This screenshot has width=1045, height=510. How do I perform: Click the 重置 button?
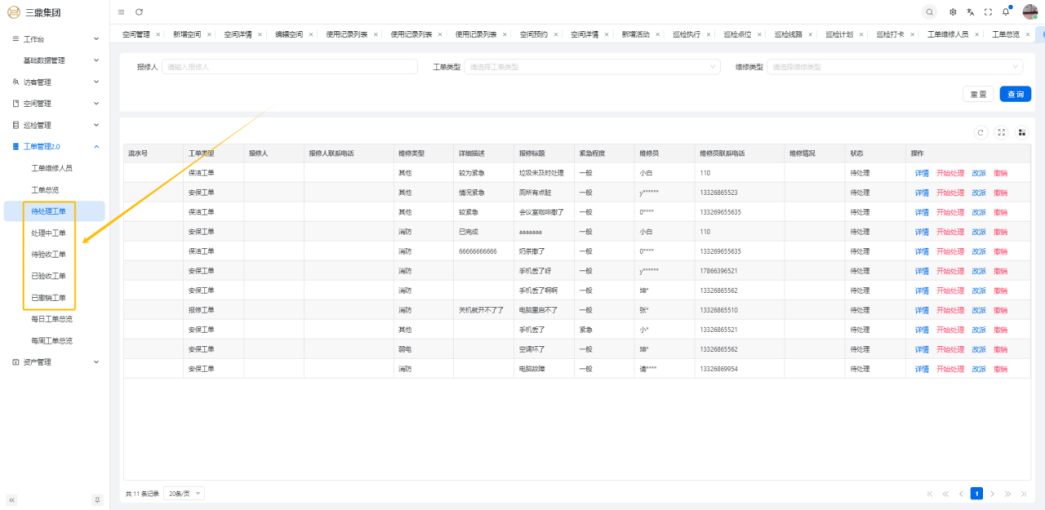pos(978,94)
